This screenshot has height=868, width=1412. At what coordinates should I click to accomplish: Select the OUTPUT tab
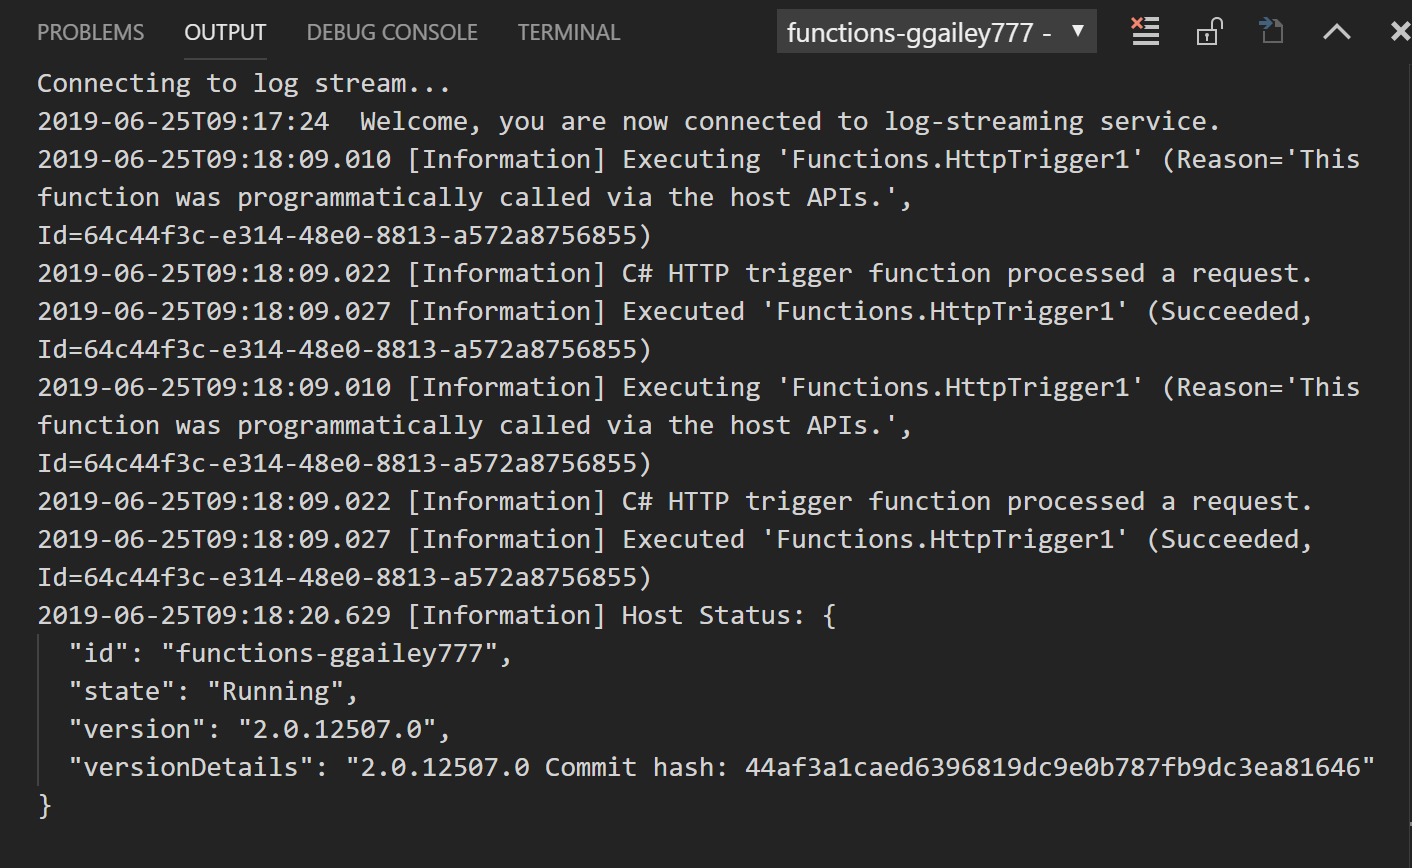[x=225, y=31]
